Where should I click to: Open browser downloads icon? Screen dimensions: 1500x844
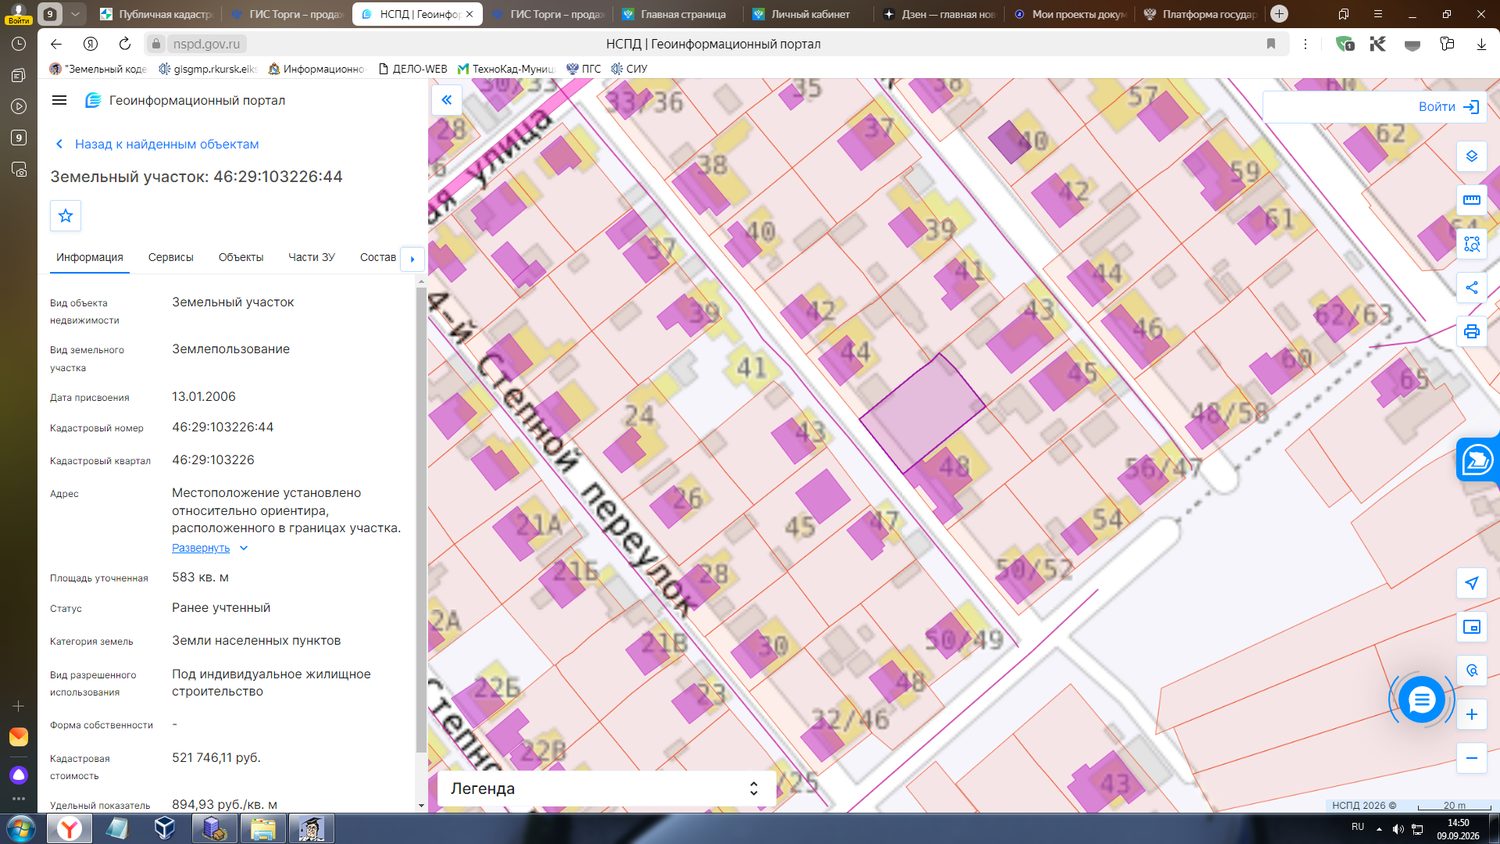pyautogui.click(x=1481, y=44)
